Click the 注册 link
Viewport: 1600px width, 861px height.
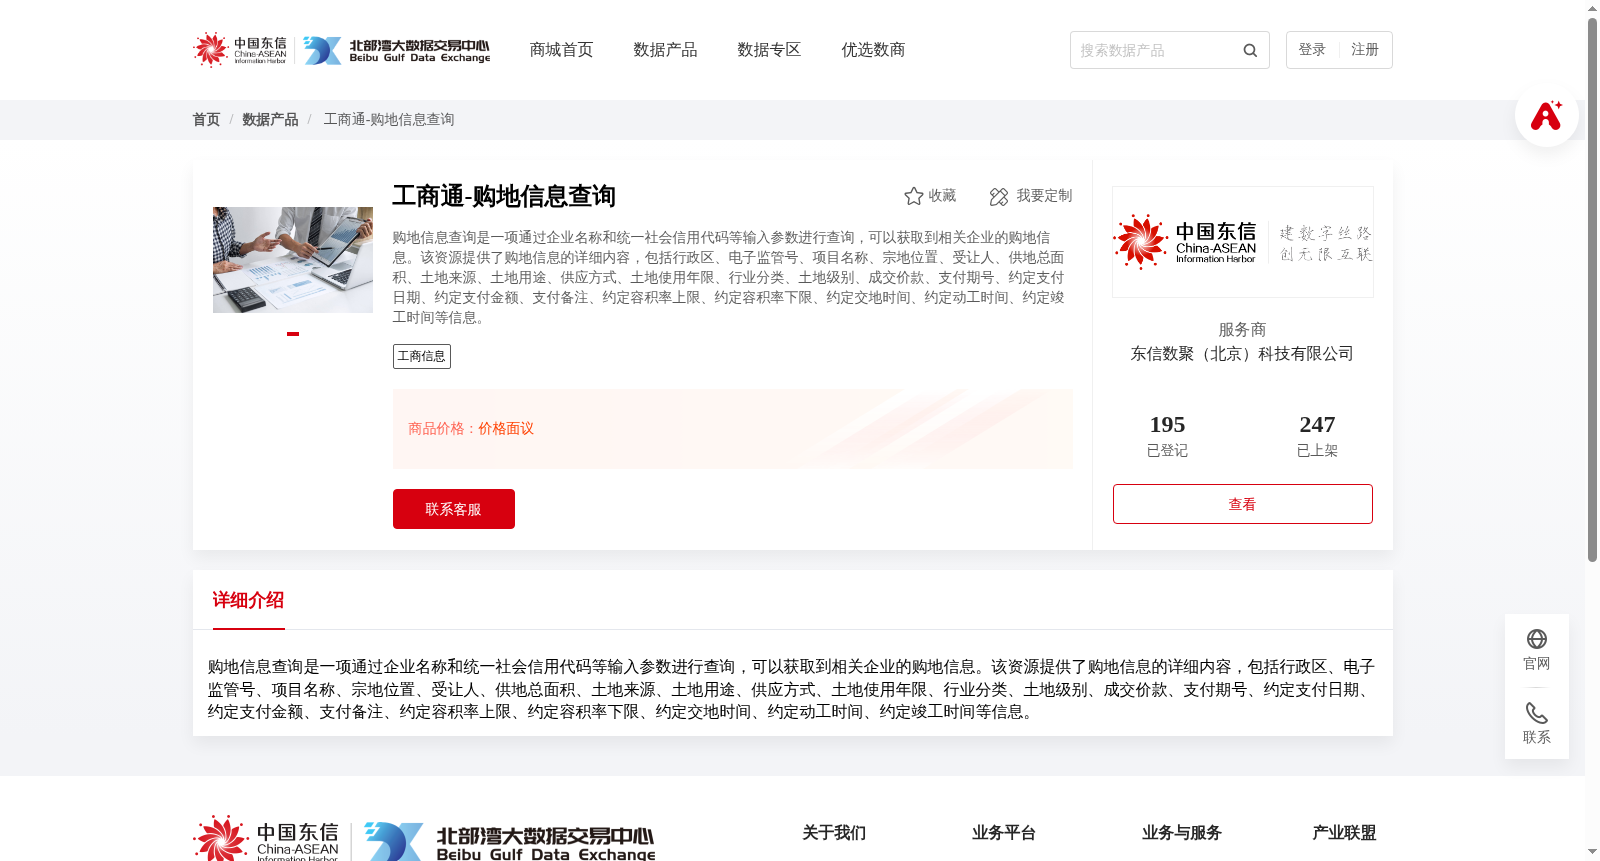1365,50
